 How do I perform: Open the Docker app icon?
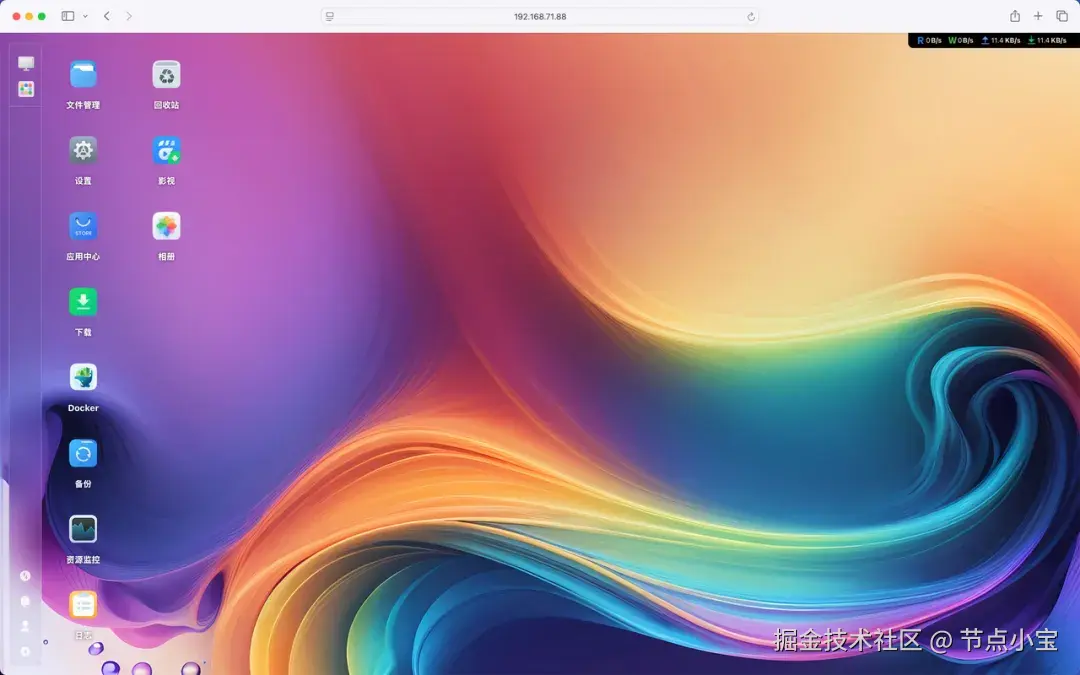pos(83,377)
